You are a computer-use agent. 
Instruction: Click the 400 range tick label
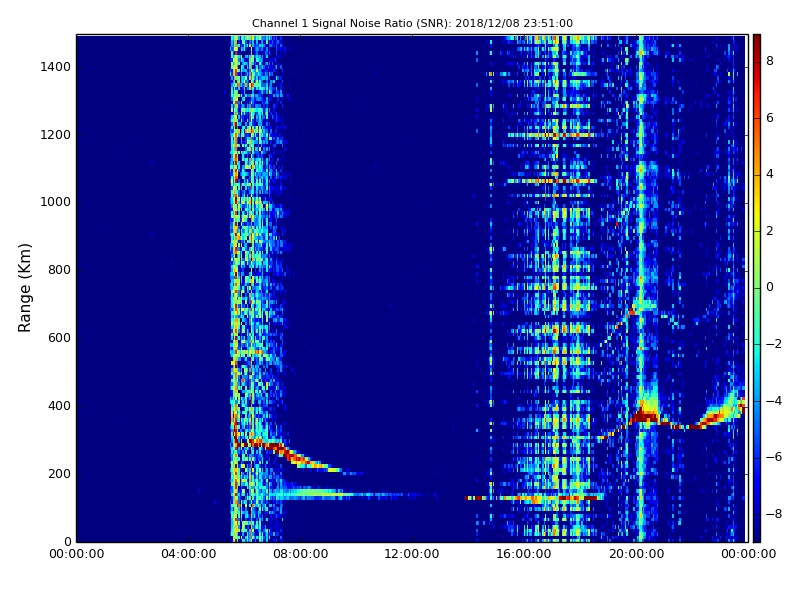click(59, 406)
